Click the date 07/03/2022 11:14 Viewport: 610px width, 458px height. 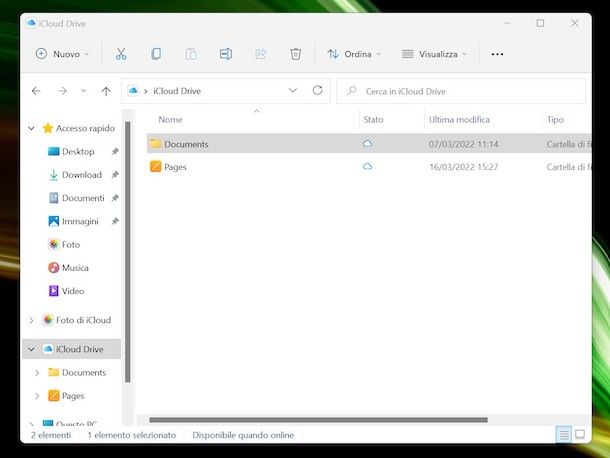click(x=463, y=144)
